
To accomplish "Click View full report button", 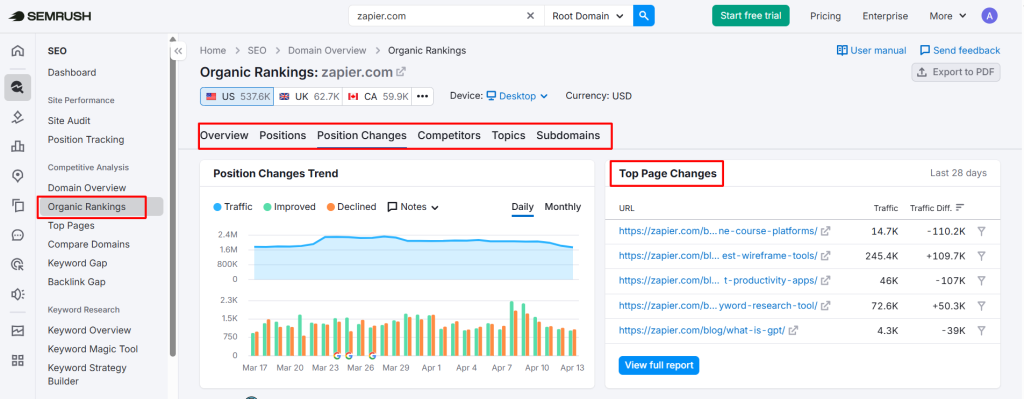I will click(659, 365).
